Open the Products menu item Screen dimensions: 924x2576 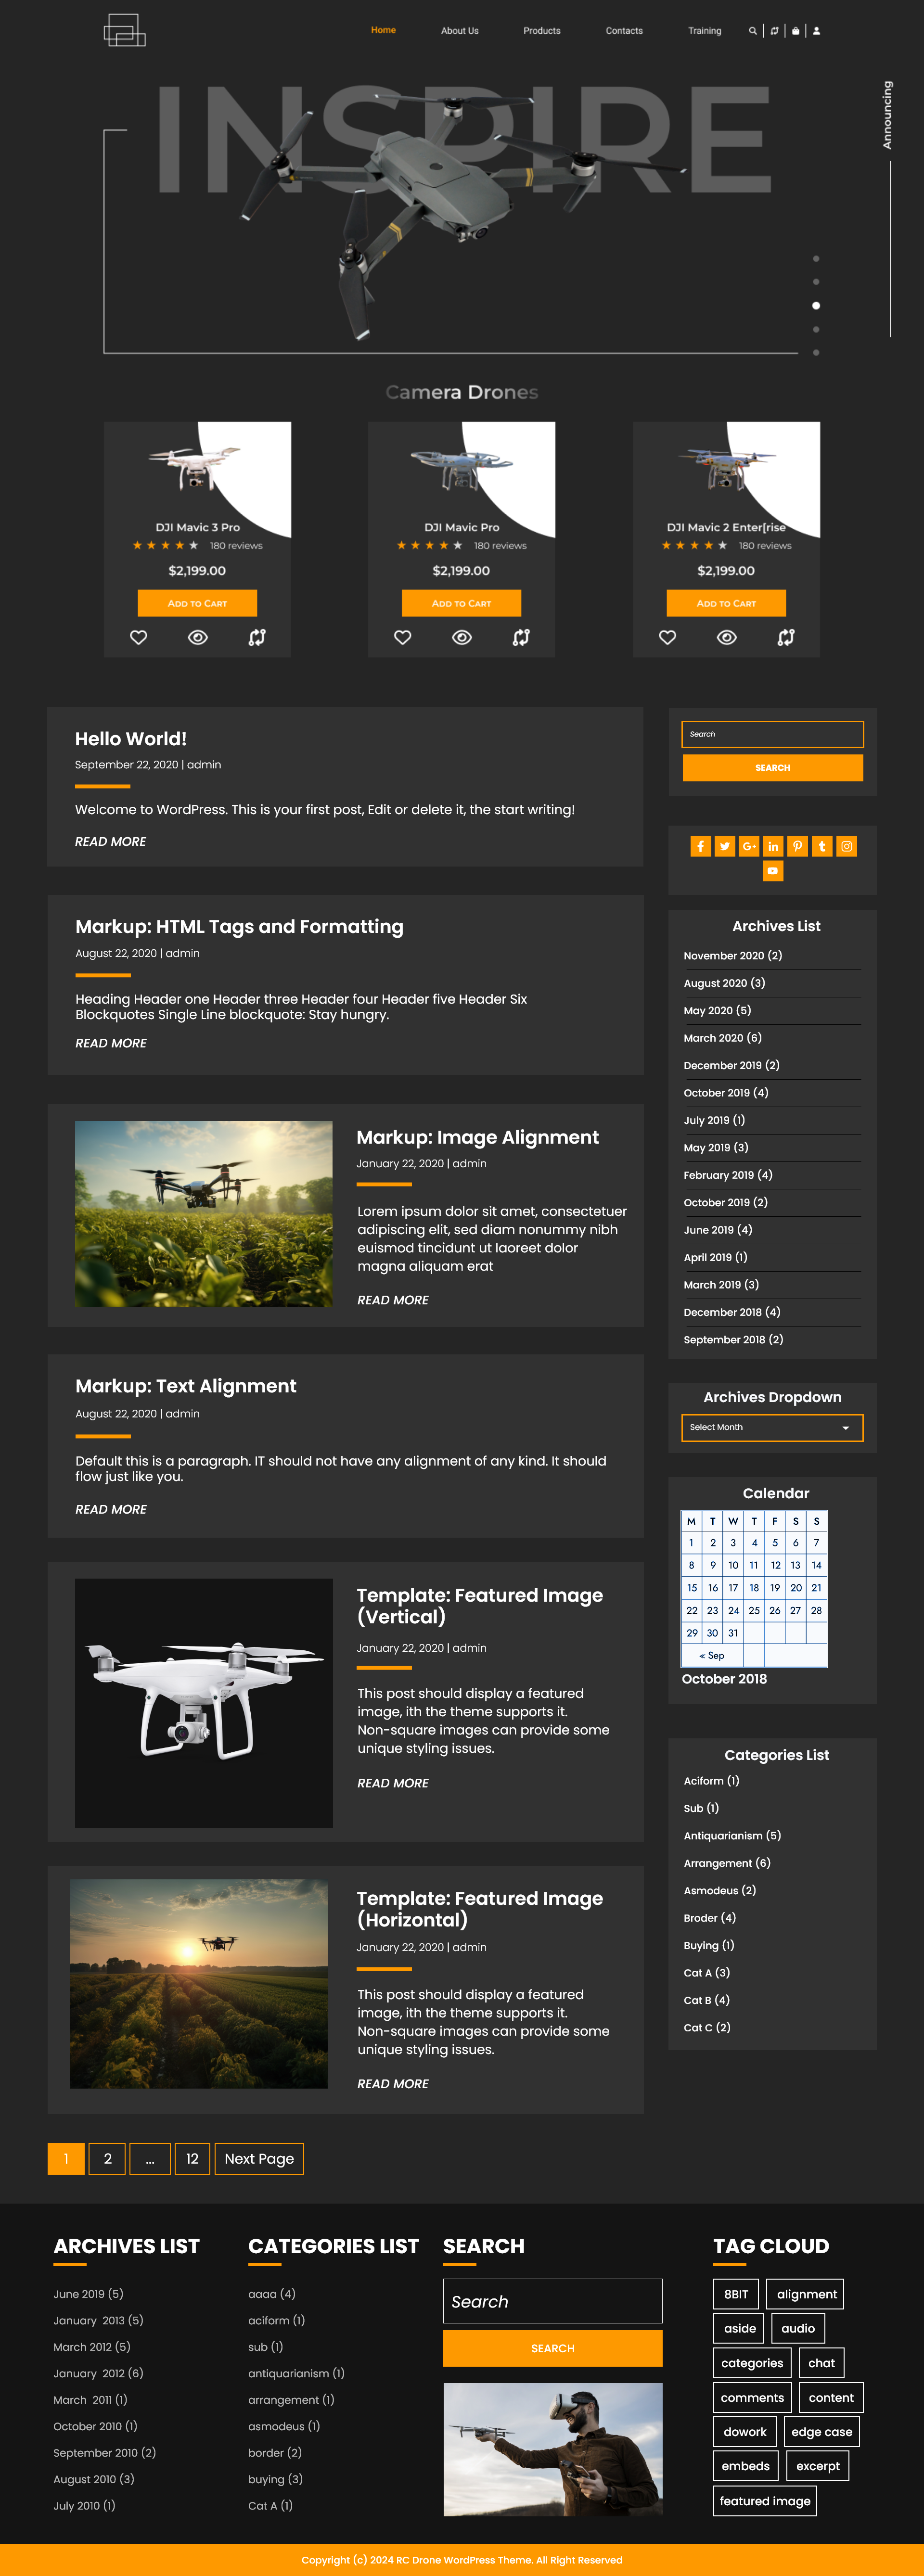[541, 31]
